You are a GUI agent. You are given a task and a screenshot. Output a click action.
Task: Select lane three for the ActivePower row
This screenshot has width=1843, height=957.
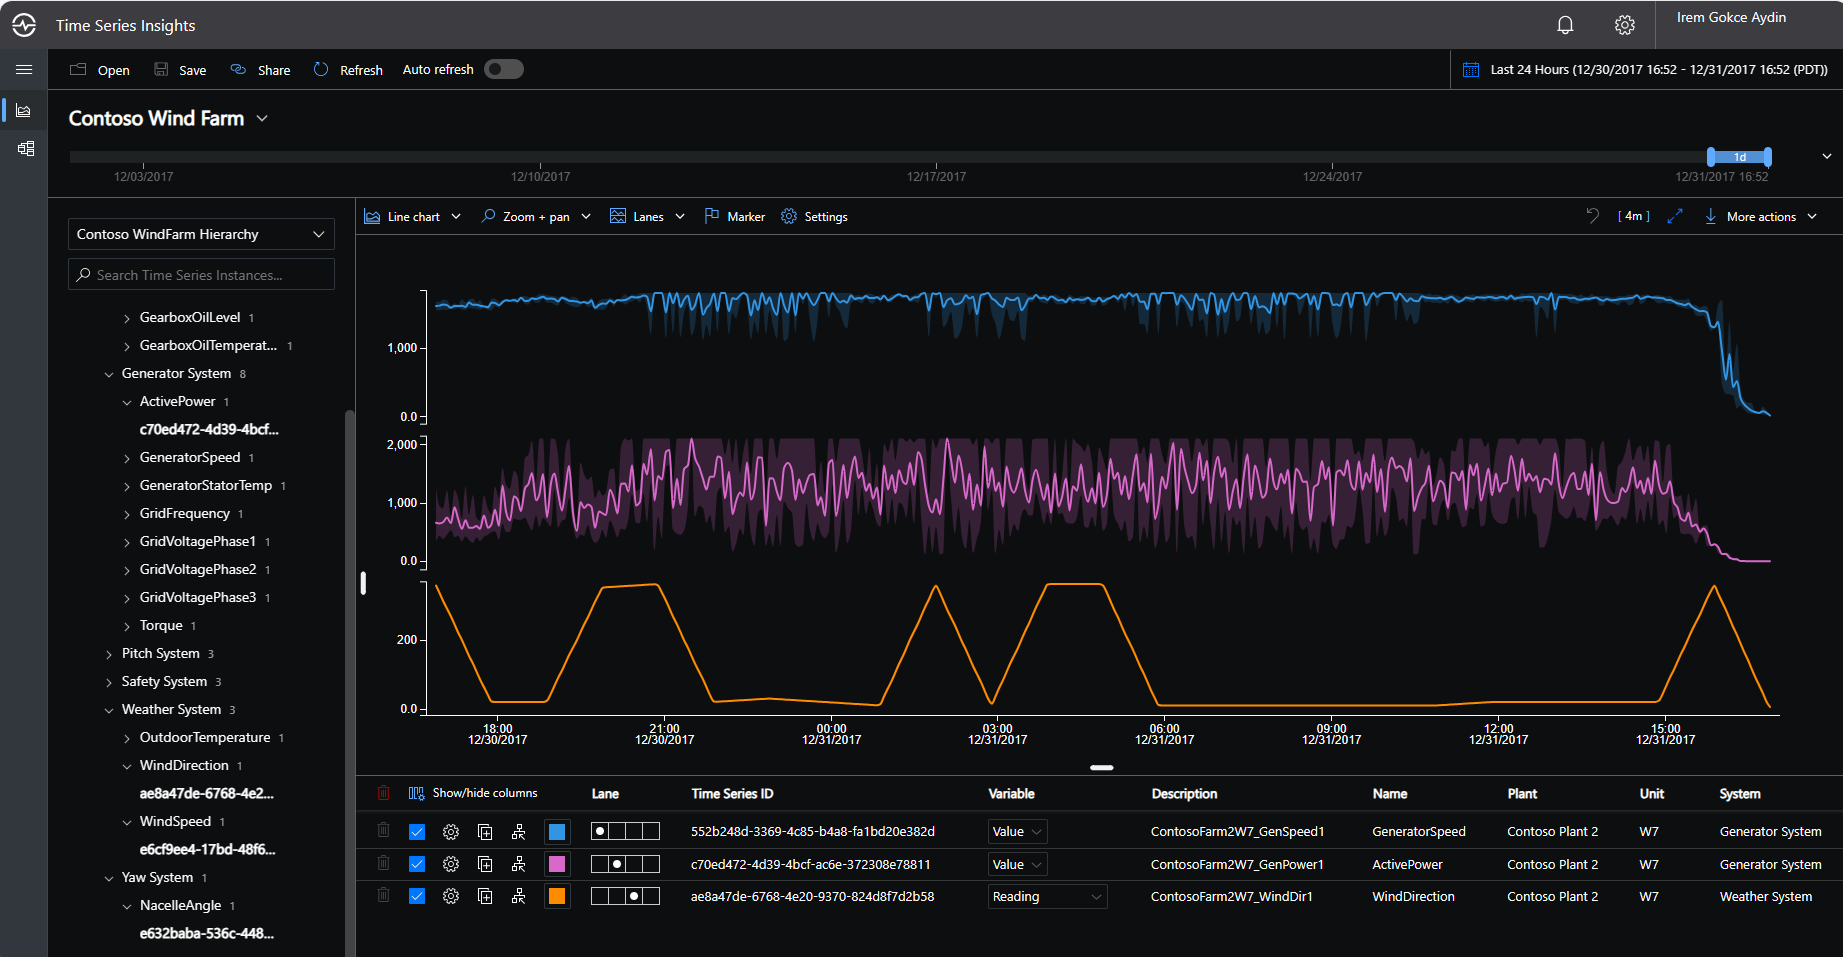[x=634, y=864]
